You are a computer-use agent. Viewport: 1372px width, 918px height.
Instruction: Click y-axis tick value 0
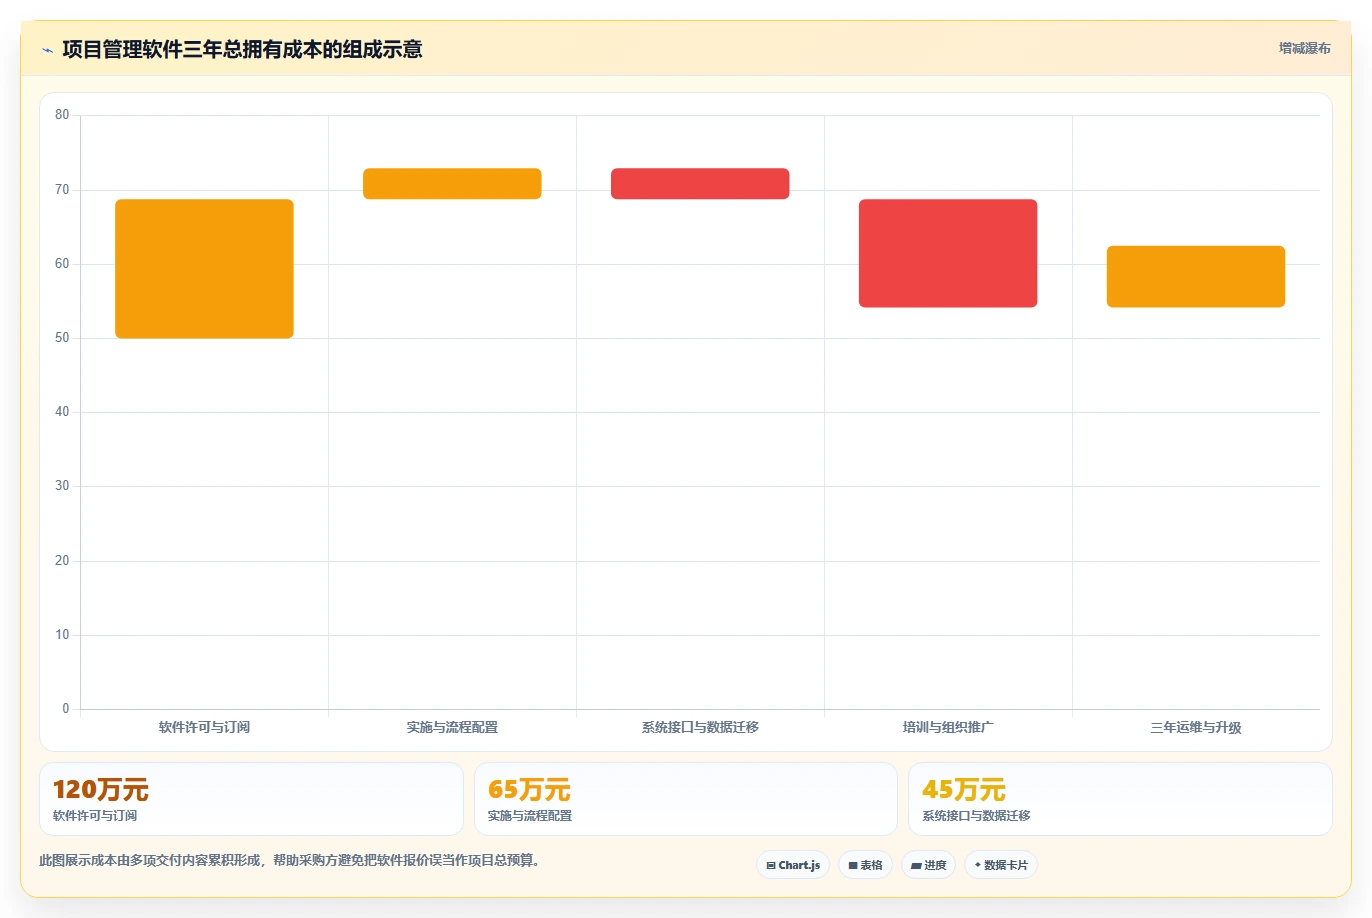[x=66, y=709]
